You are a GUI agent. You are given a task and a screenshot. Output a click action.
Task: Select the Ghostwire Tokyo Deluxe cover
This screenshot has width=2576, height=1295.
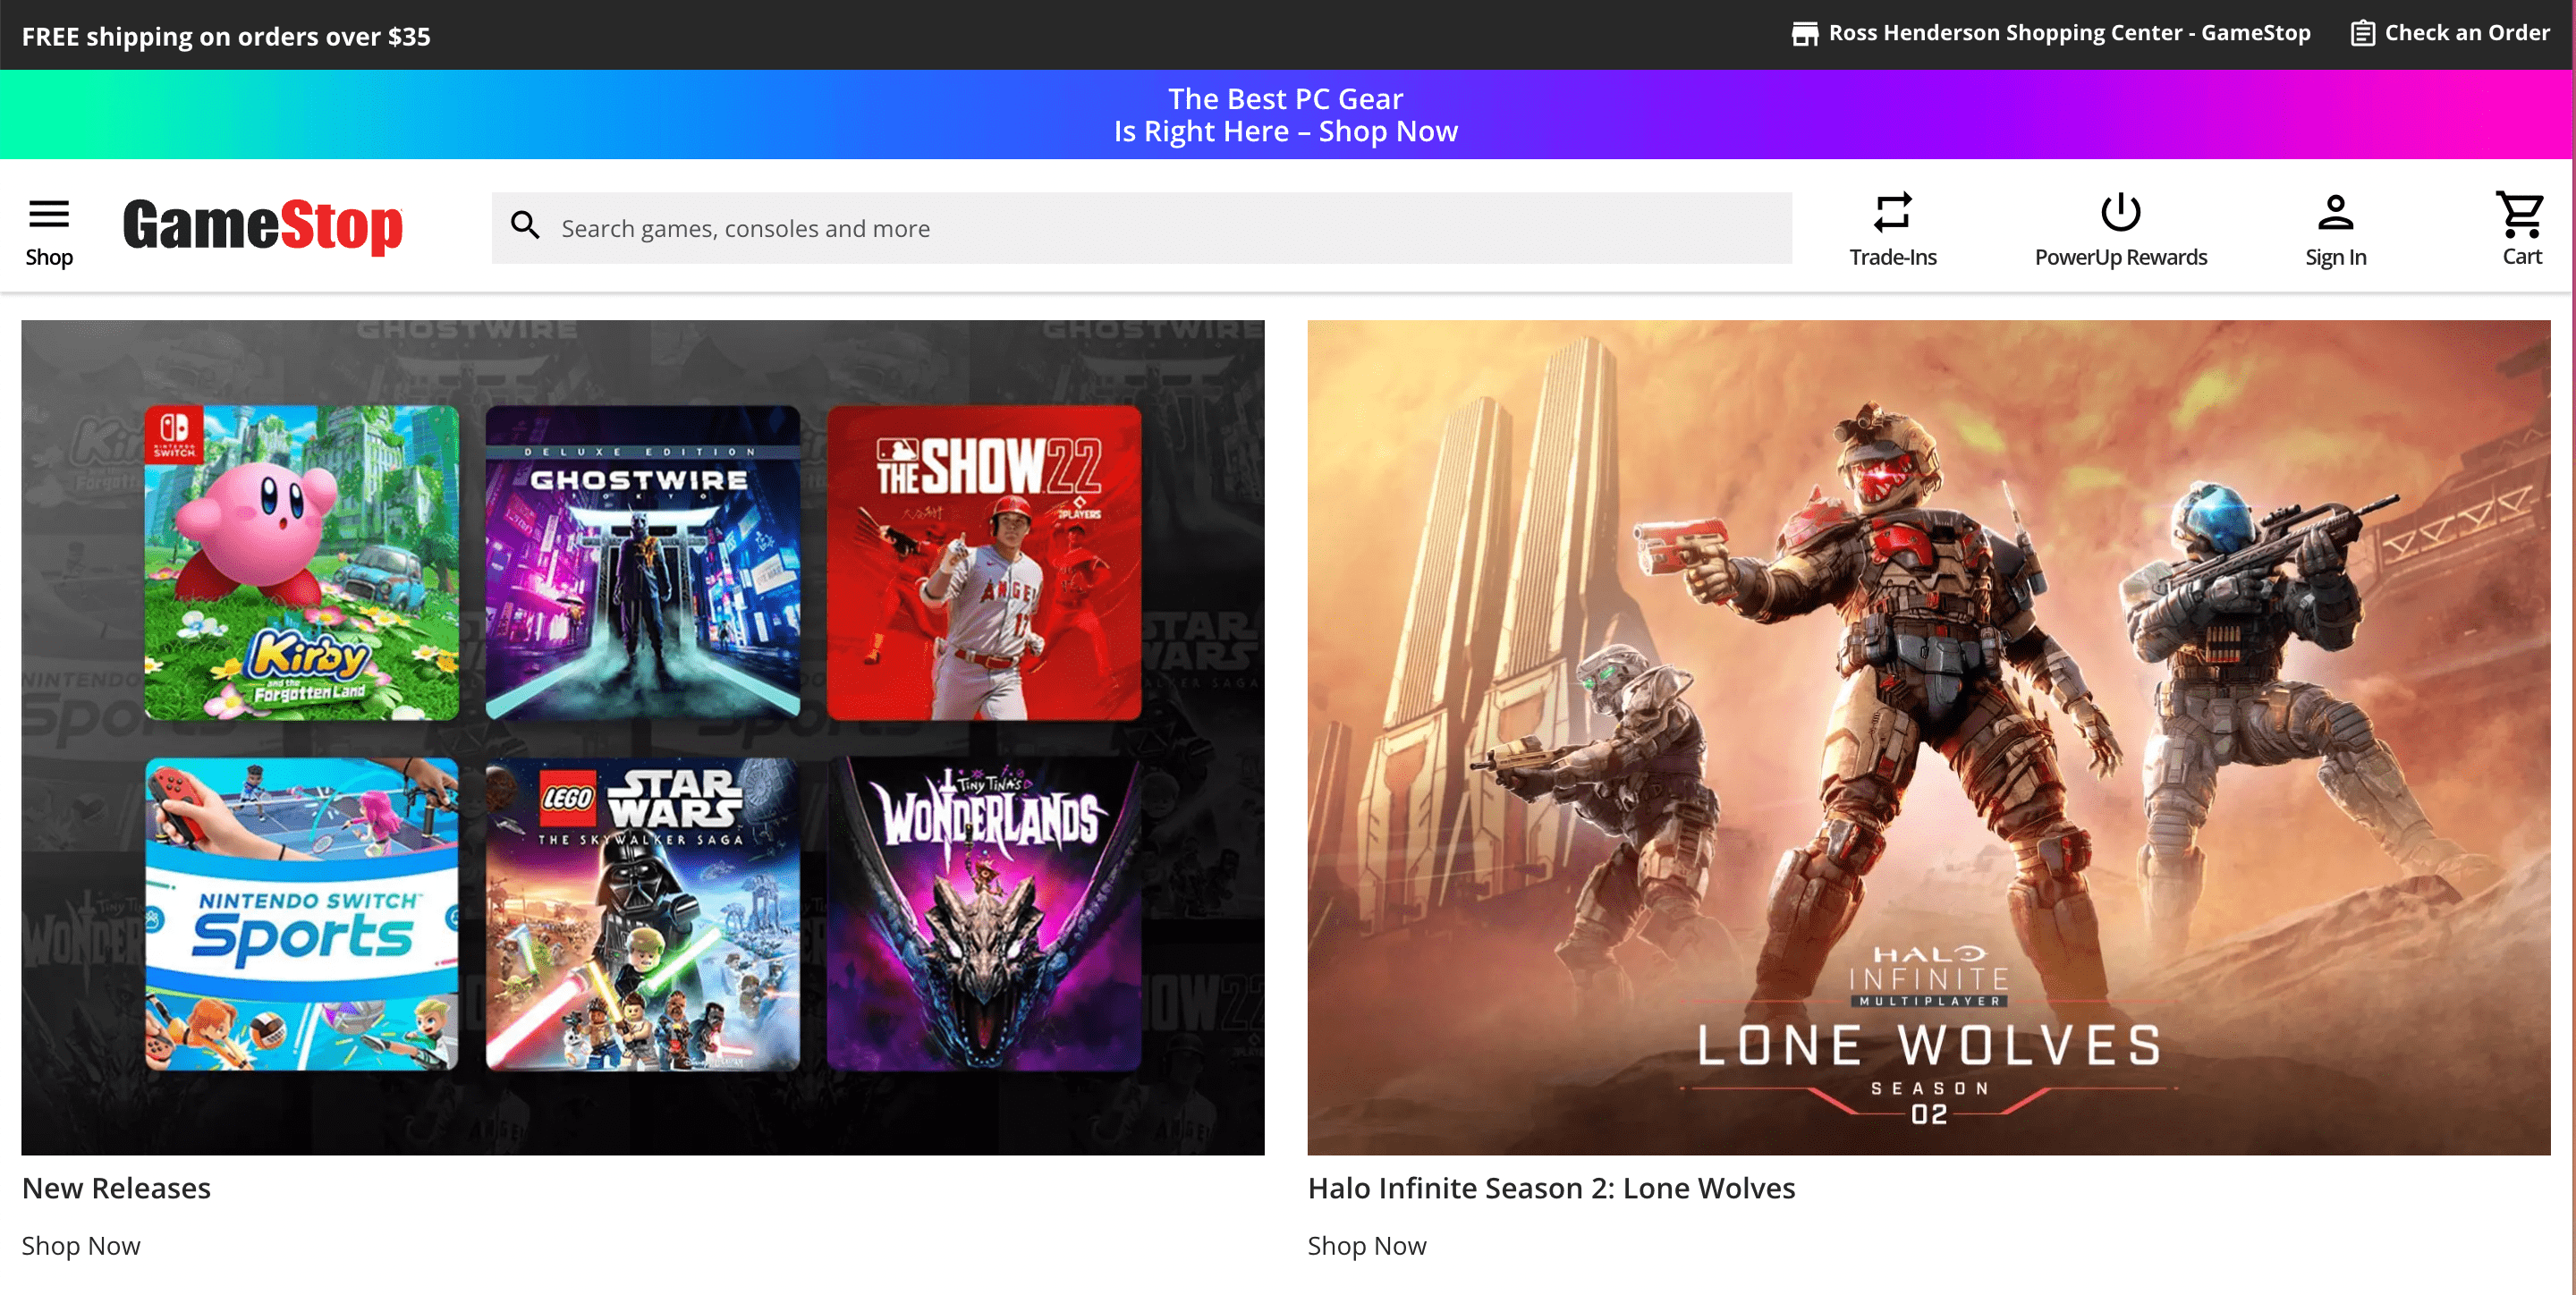click(643, 562)
